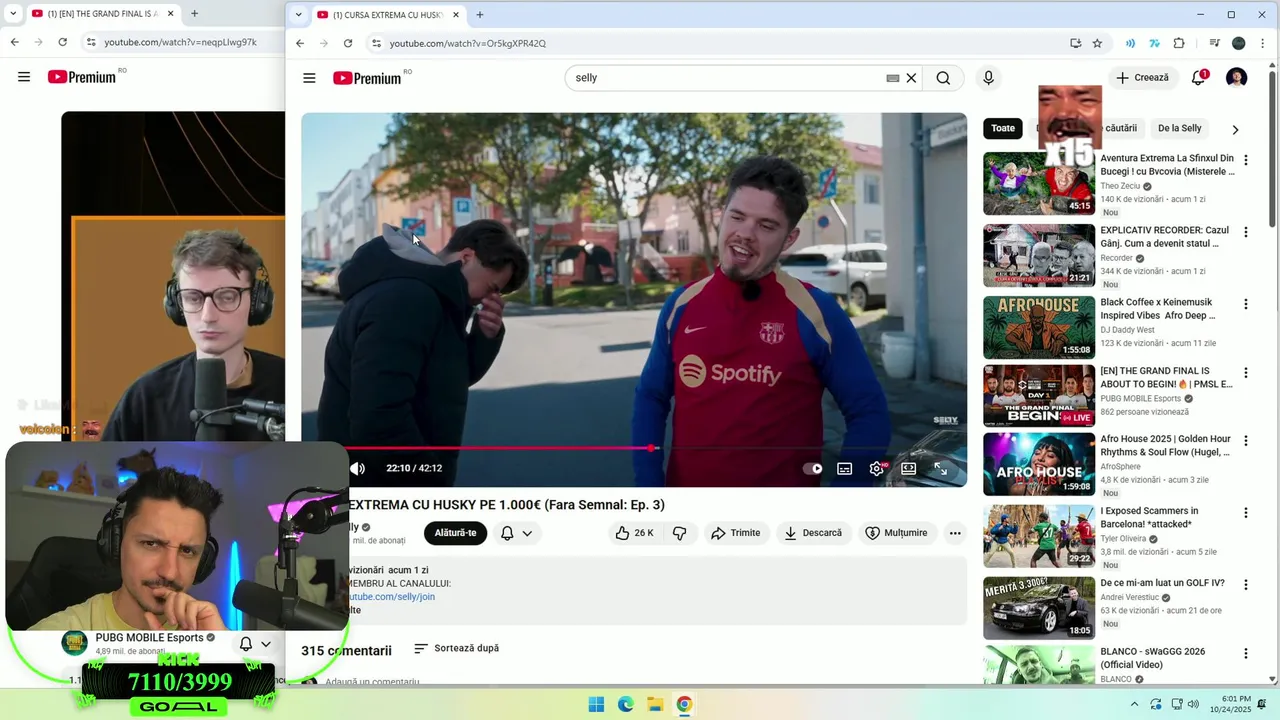Start voice search with the microphone

[988, 78]
